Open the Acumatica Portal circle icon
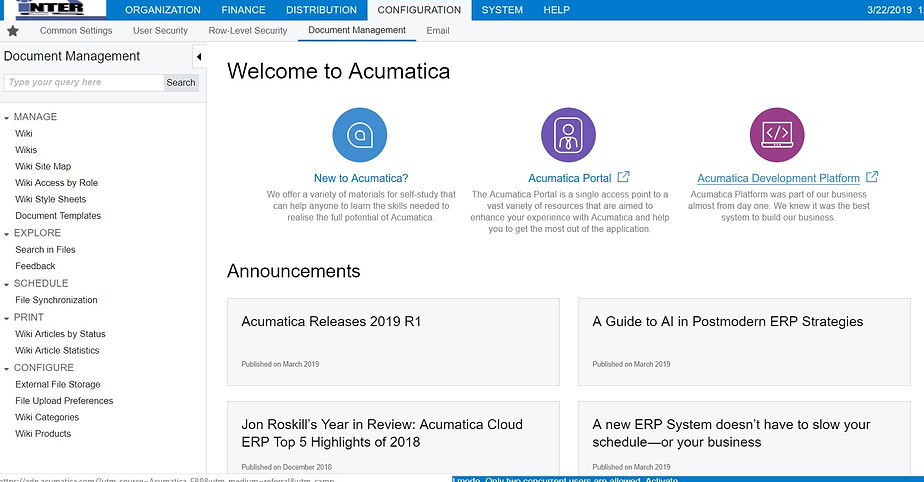 pos(568,135)
